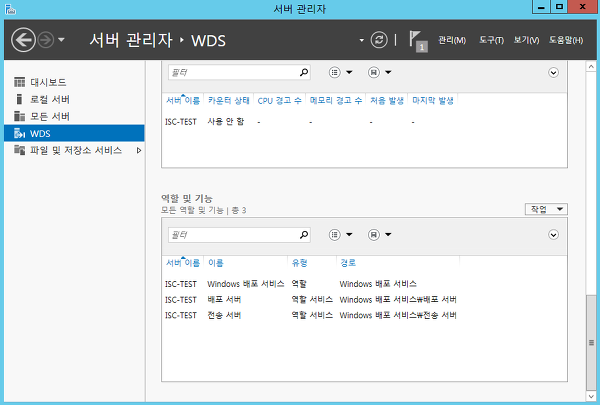Open dropdown arrow beside performance saved queries
The image size is (600, 405).
point(388,72)
